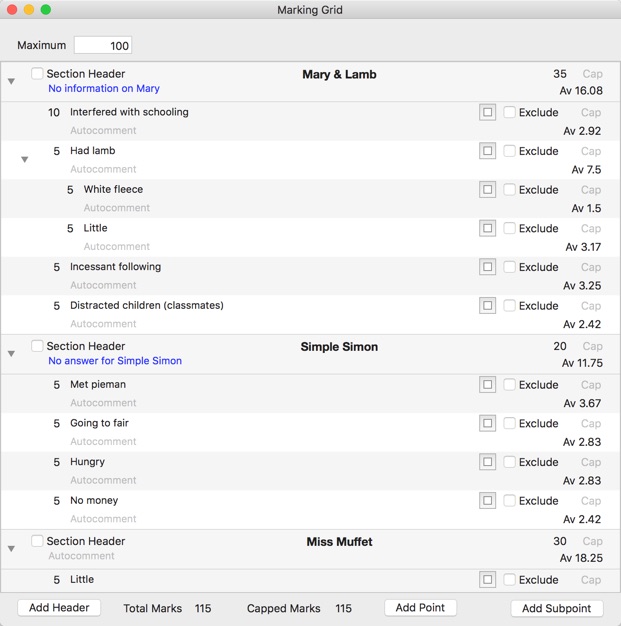This screenshot has height=626, width=621.
Task: Collapse the Had lamb subpoints triangle
Action: tap(25, 160)
